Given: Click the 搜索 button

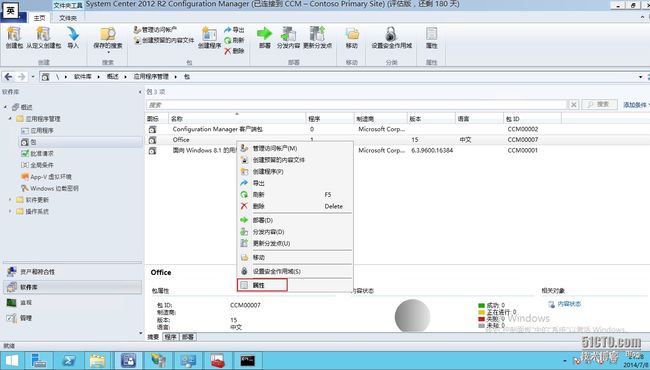Looking at the screenshot, I should point(599,104).
